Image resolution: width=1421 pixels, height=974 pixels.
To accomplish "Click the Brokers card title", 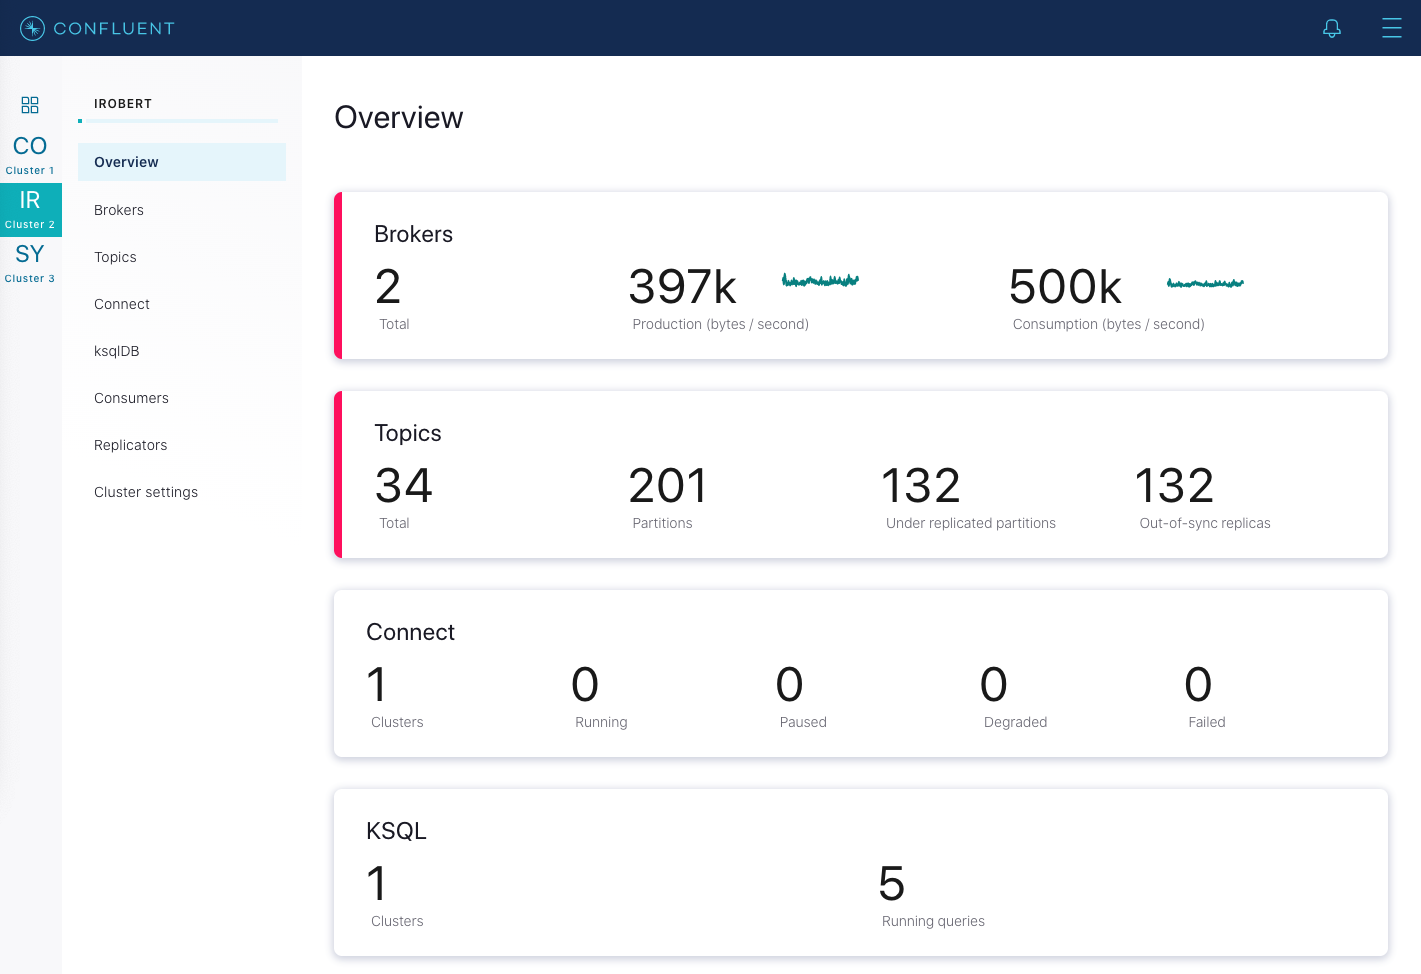I will pos(413,234).
